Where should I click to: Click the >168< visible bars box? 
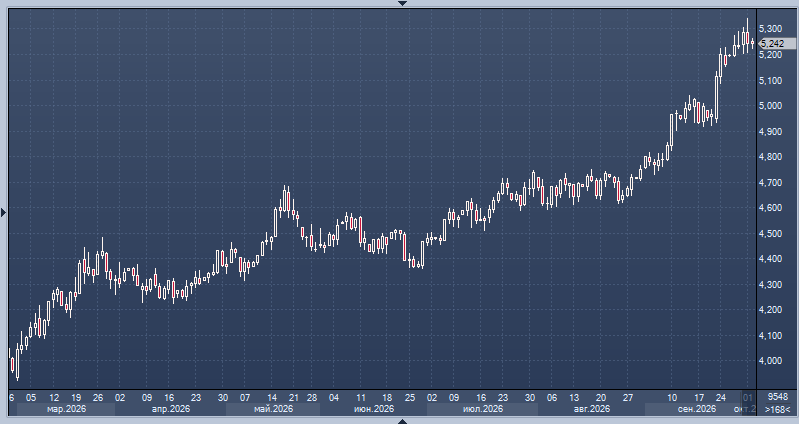click(778, 409)
